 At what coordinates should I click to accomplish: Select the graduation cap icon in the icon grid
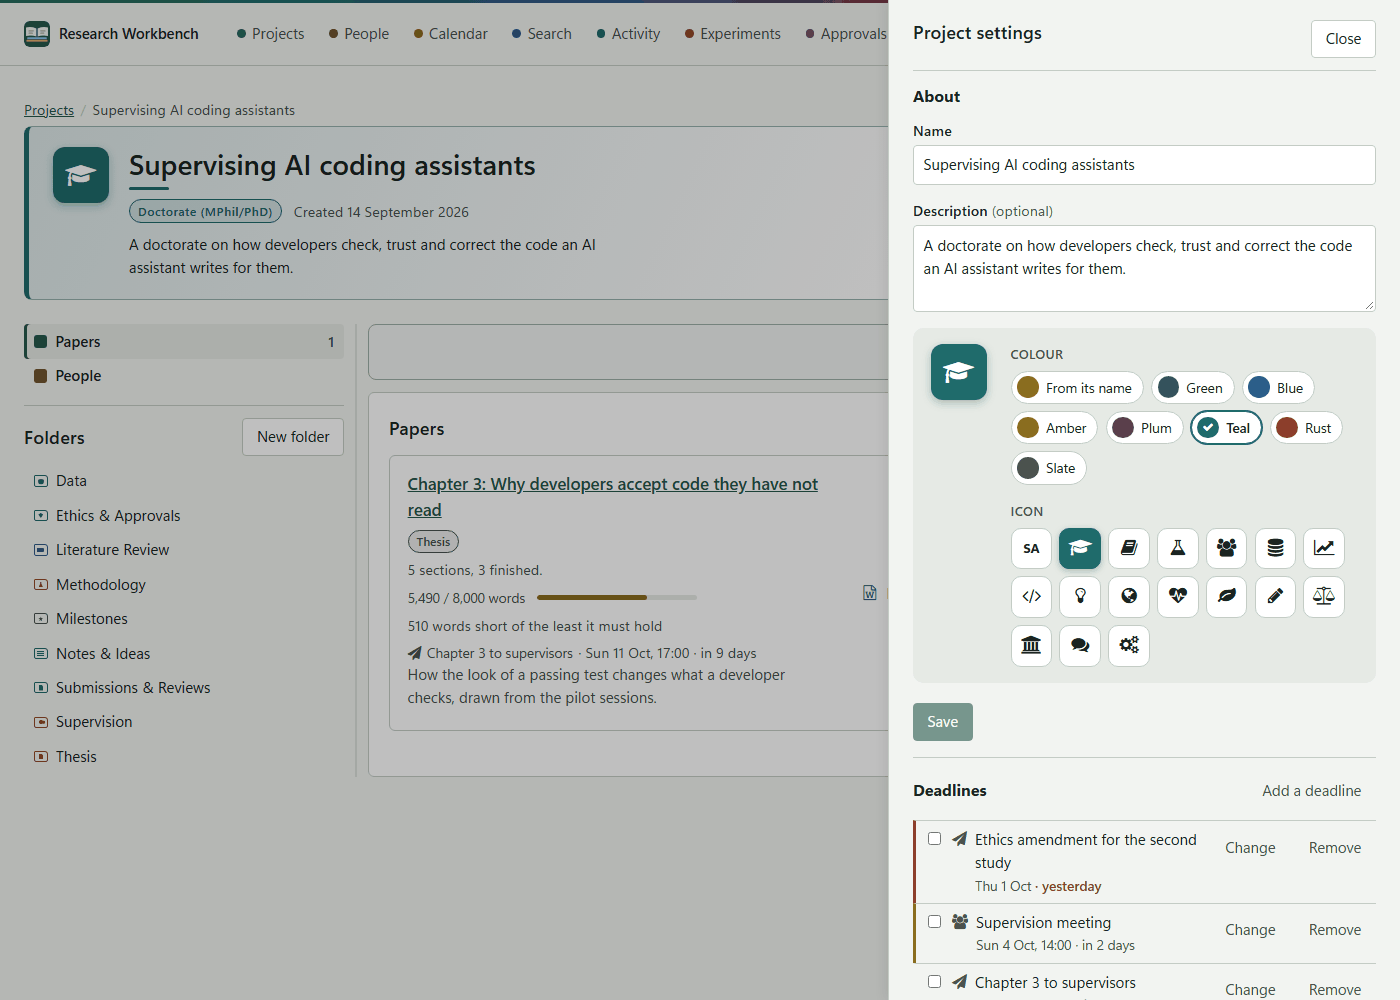[x=1080, y=548]
